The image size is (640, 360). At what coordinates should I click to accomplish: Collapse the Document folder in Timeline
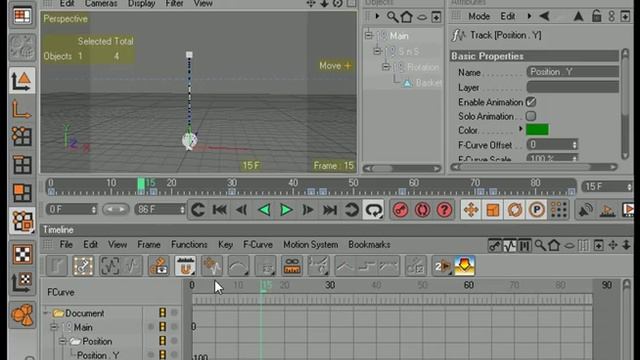(x=46, y=313)
